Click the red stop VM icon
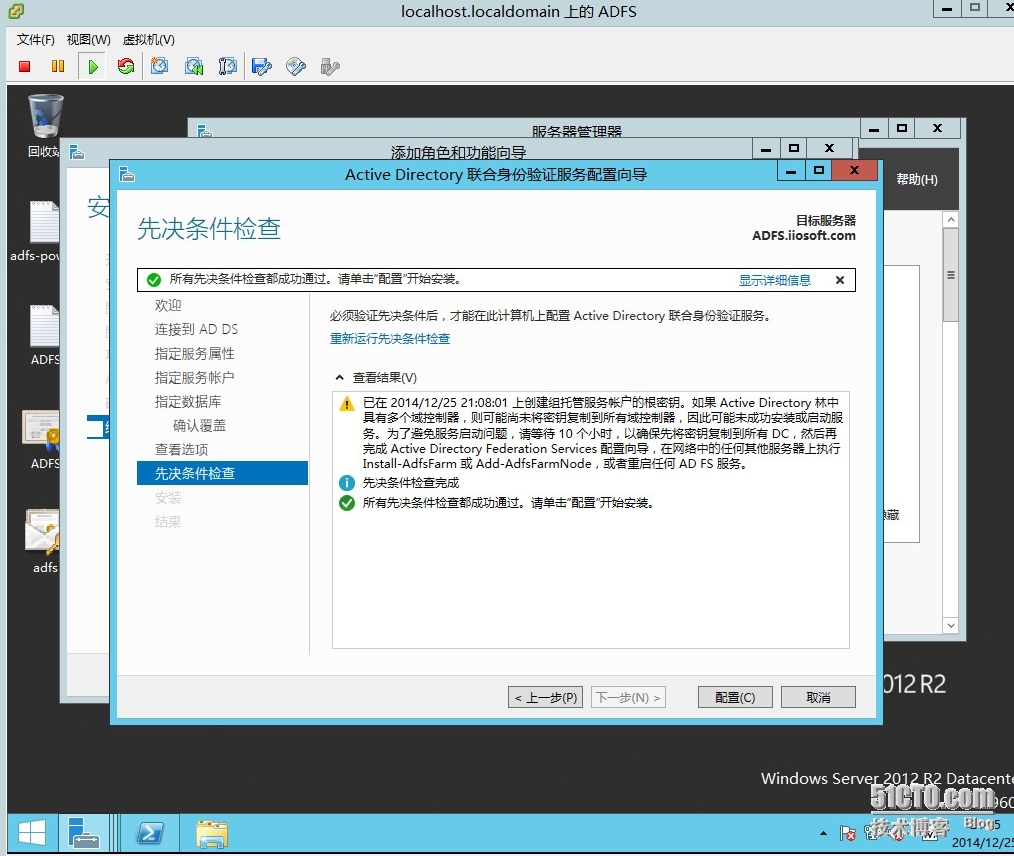Viewport: 1014px width, 856px height. [x=25, y=67]
